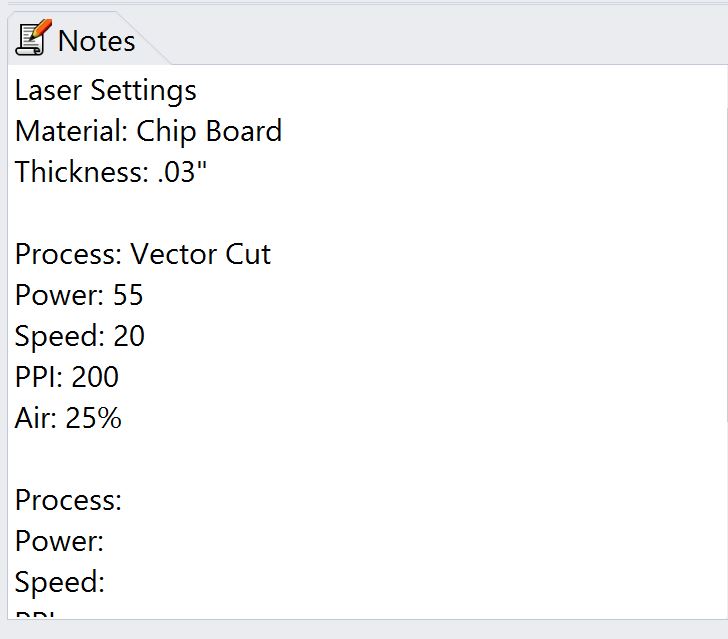Viewport: 728px width, 639px height.
Task: Select the Notes tab label
Action: coord(97,41)
